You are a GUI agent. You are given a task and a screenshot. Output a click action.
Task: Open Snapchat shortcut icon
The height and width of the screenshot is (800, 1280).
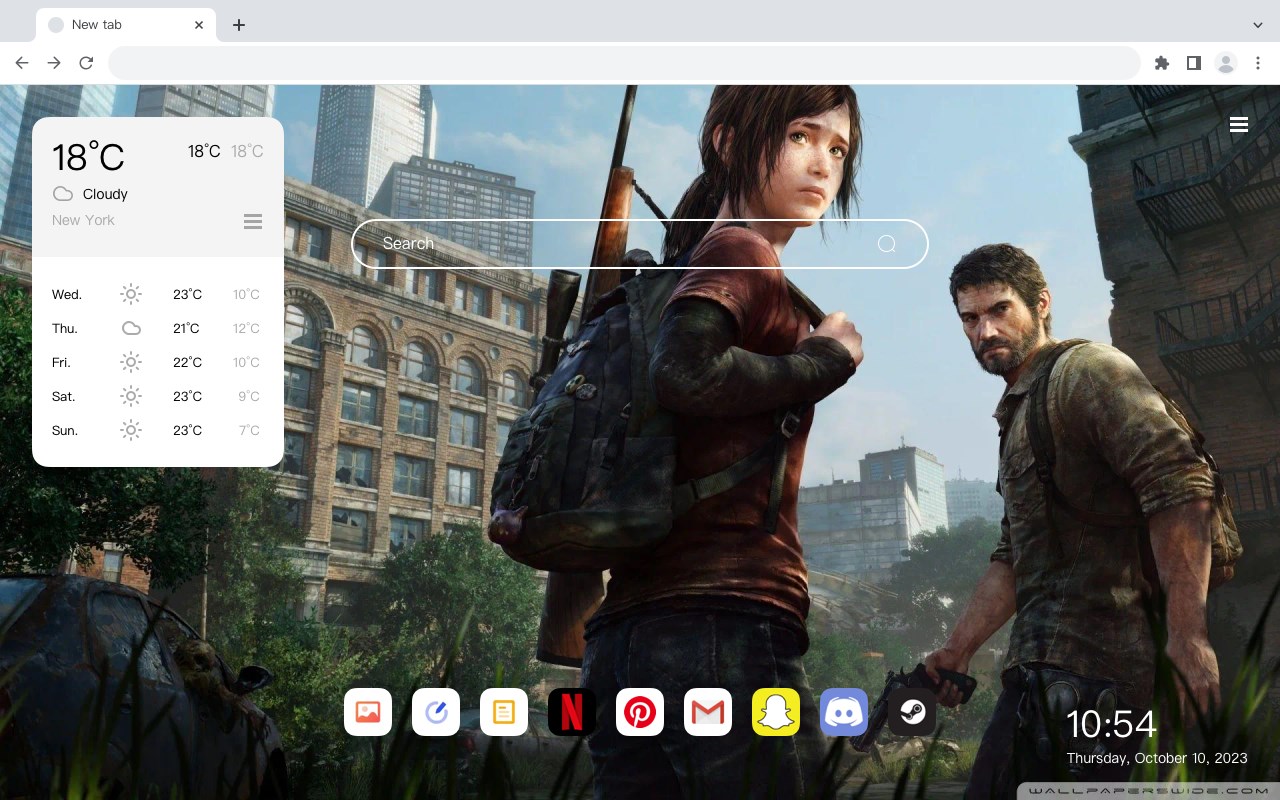coord(776,712)
